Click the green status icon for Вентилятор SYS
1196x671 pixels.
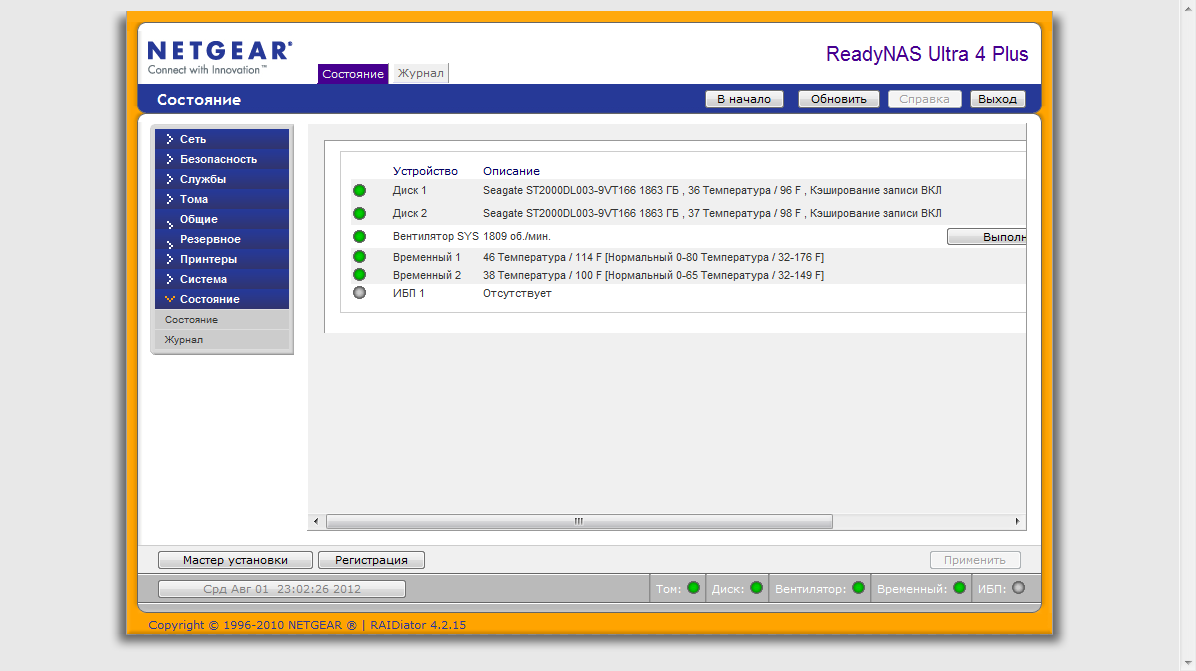(x=359, y=236)
